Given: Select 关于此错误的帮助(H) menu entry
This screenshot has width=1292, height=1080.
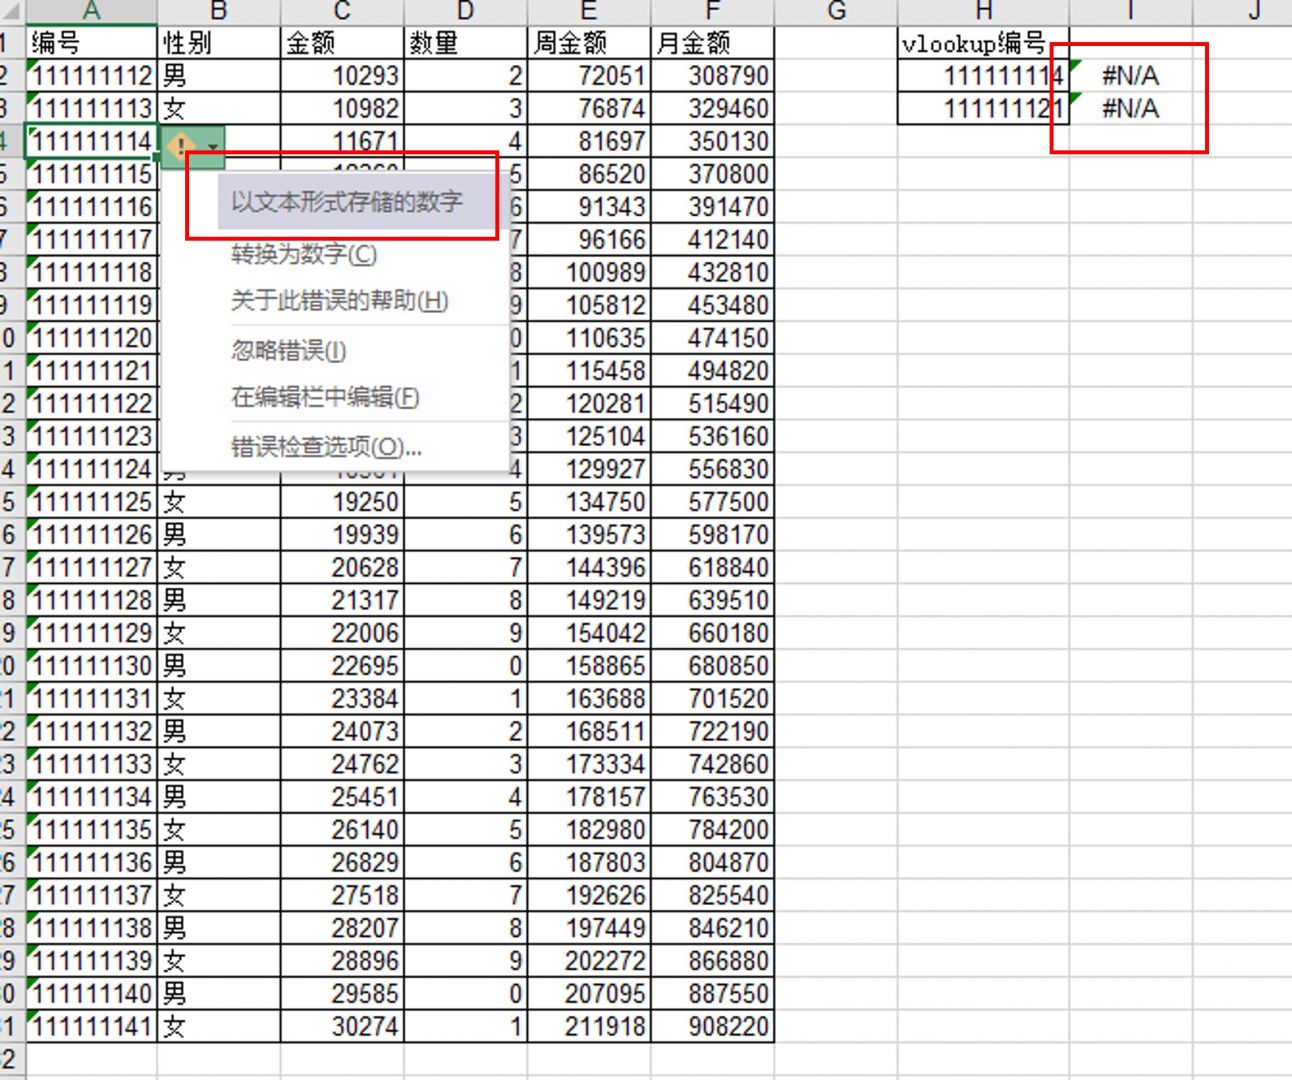Looking at the screenshot, I should (x=339, y=301).
